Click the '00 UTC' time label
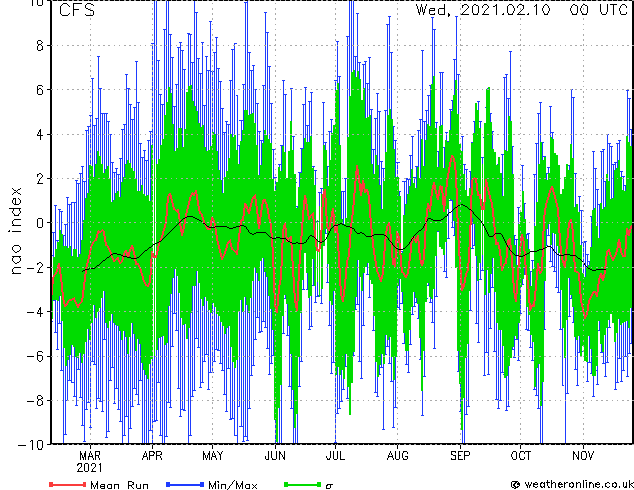 click(x=598, y=10)
